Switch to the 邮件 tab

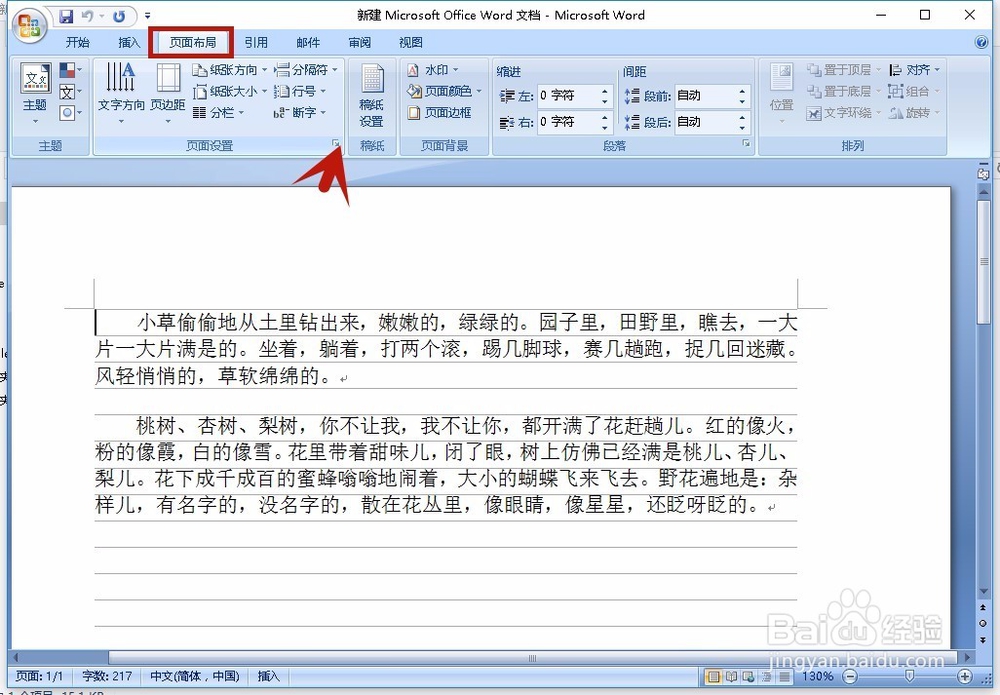308,43
